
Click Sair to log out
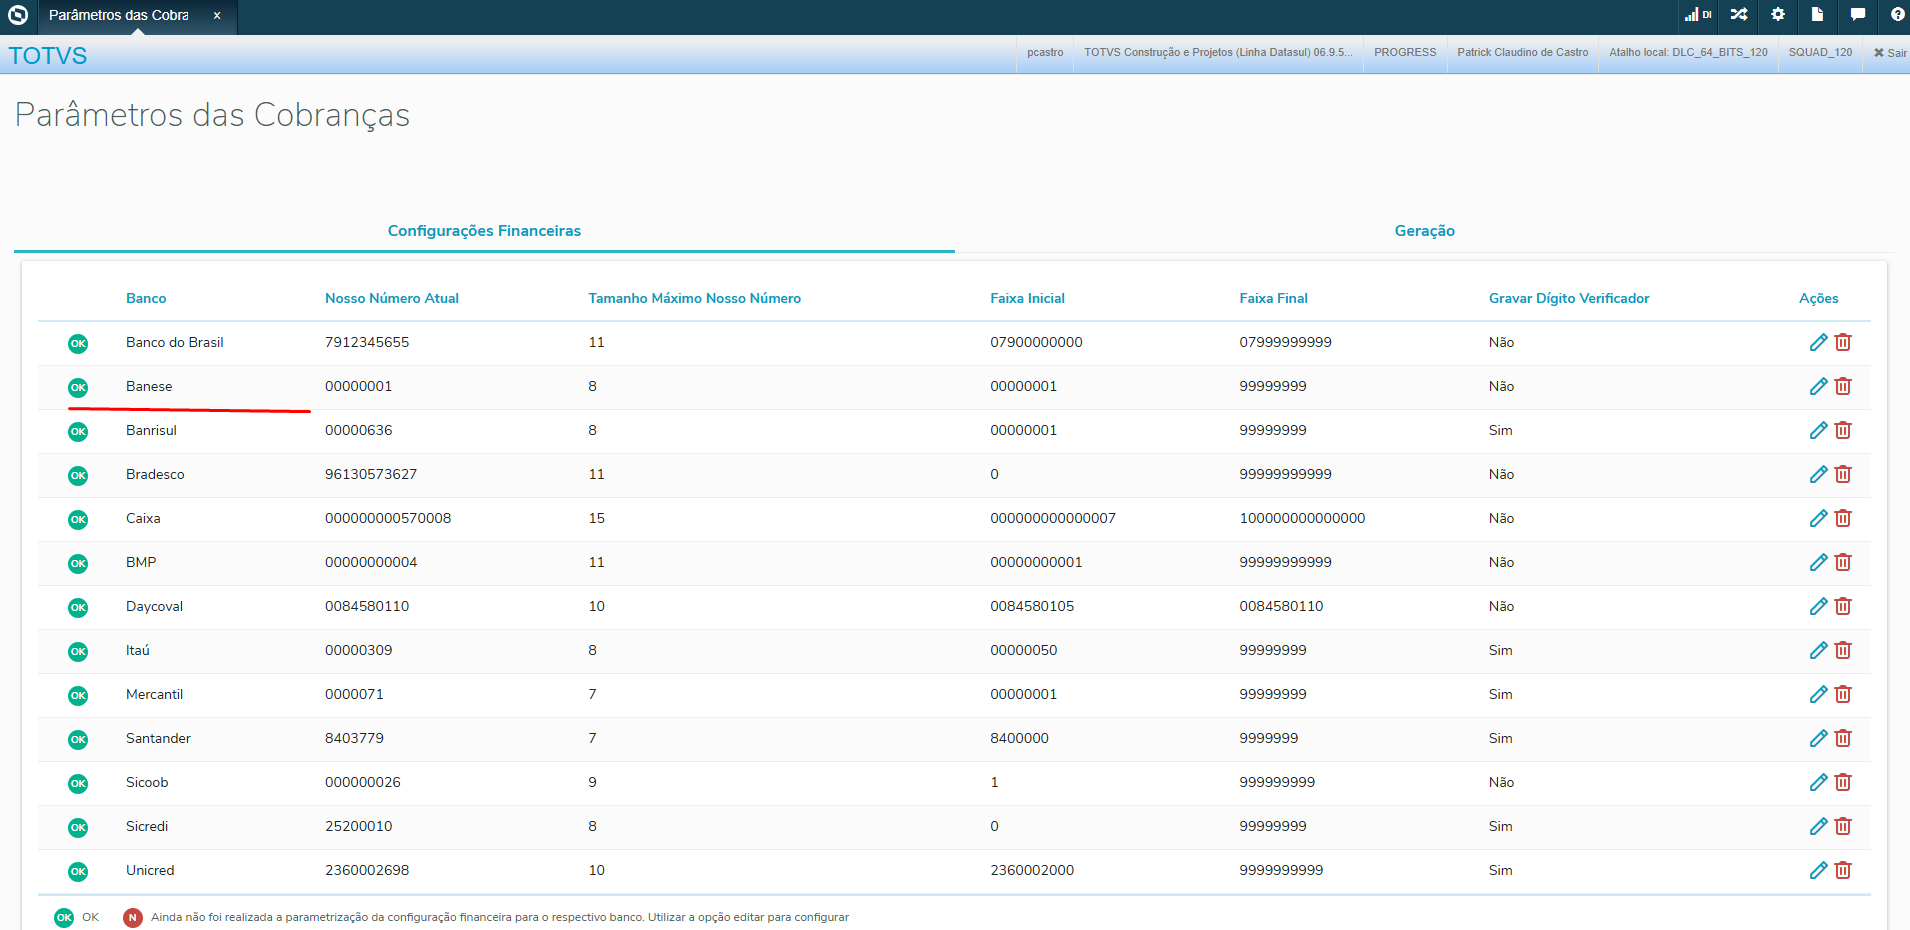(1890, 53)
